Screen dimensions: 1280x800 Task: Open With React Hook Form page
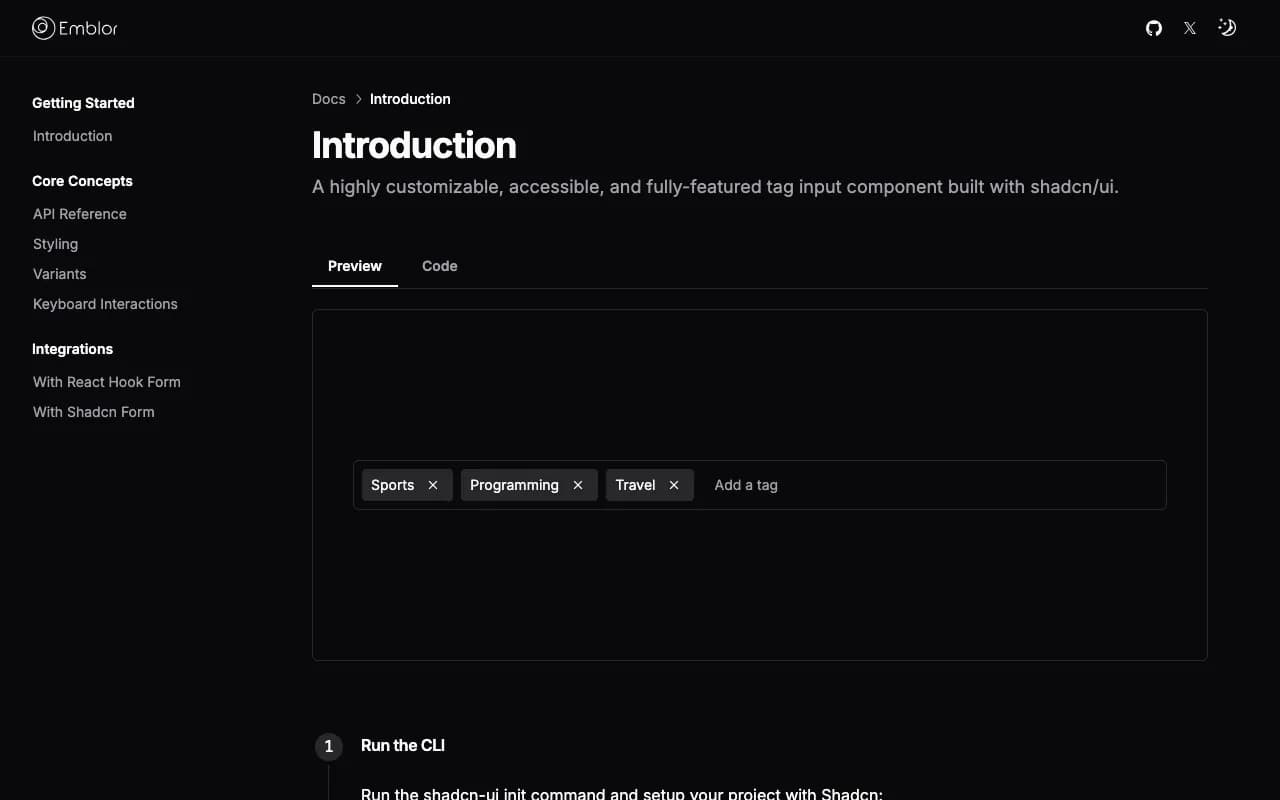click(x=107, y=382)
